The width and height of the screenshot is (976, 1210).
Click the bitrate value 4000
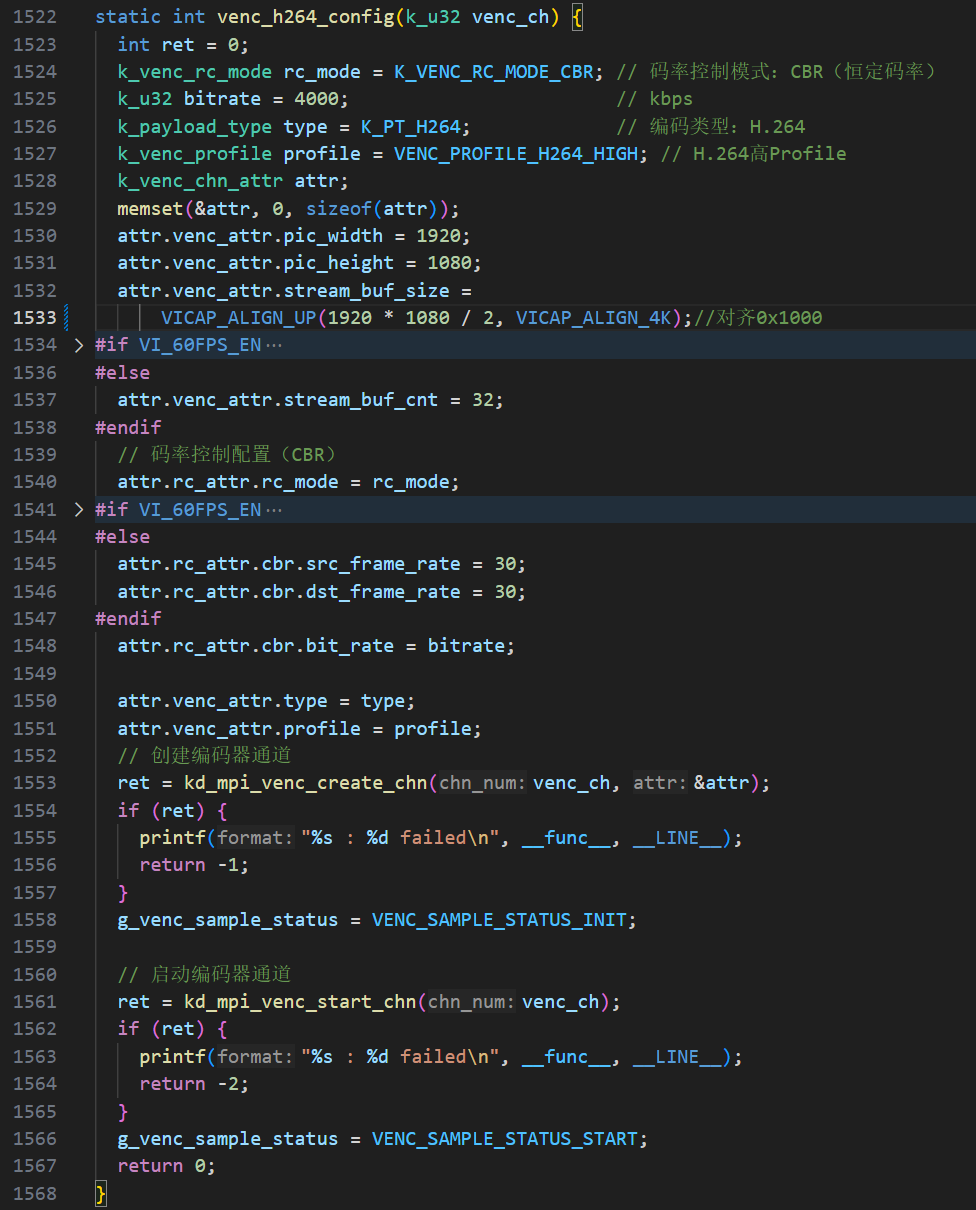pos(317,99)
